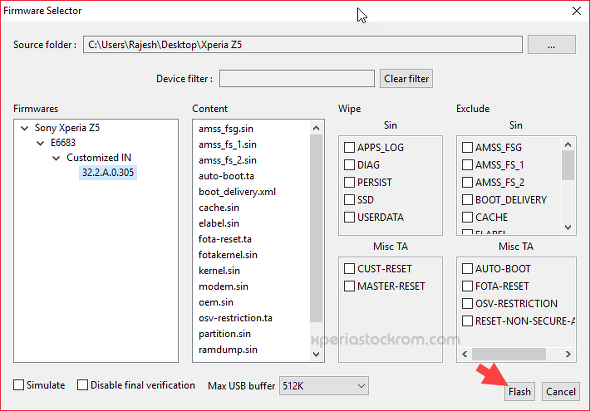Click Content list scroll up arrow
590x411 pixels.
click(x=316, y=128)
